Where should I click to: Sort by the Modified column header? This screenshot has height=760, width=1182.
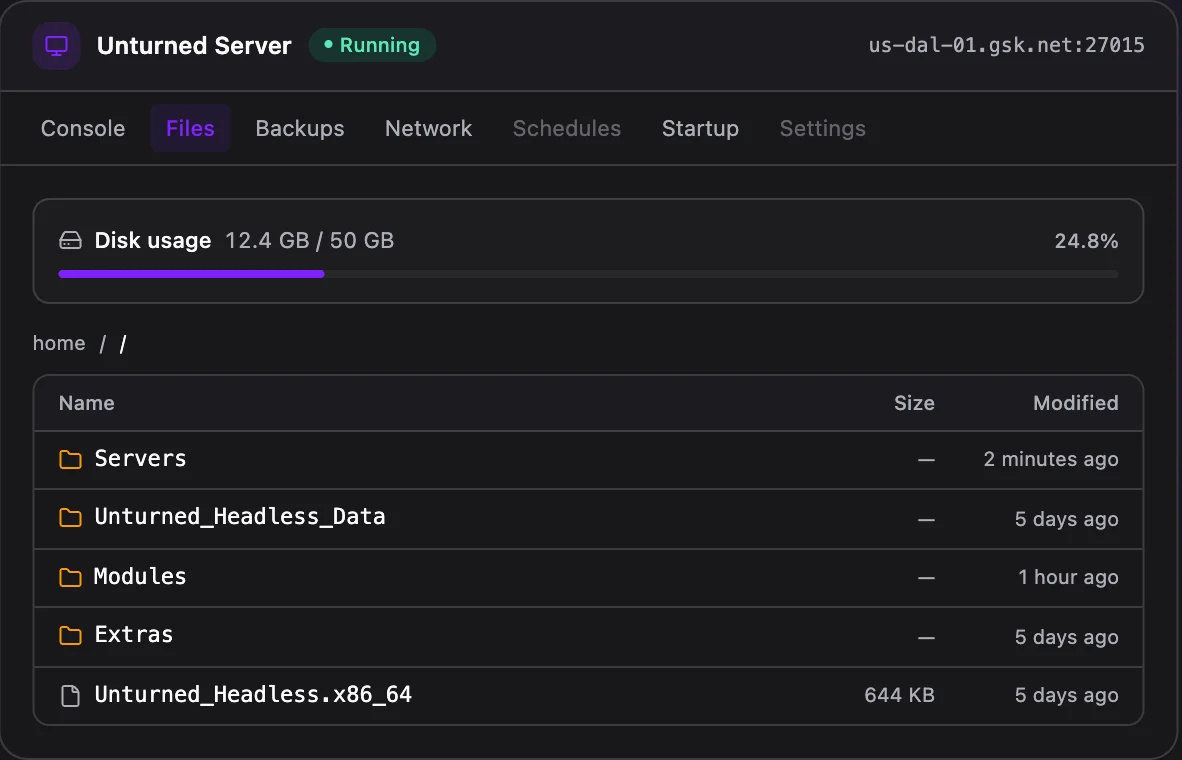click(x=1076, y=403)
